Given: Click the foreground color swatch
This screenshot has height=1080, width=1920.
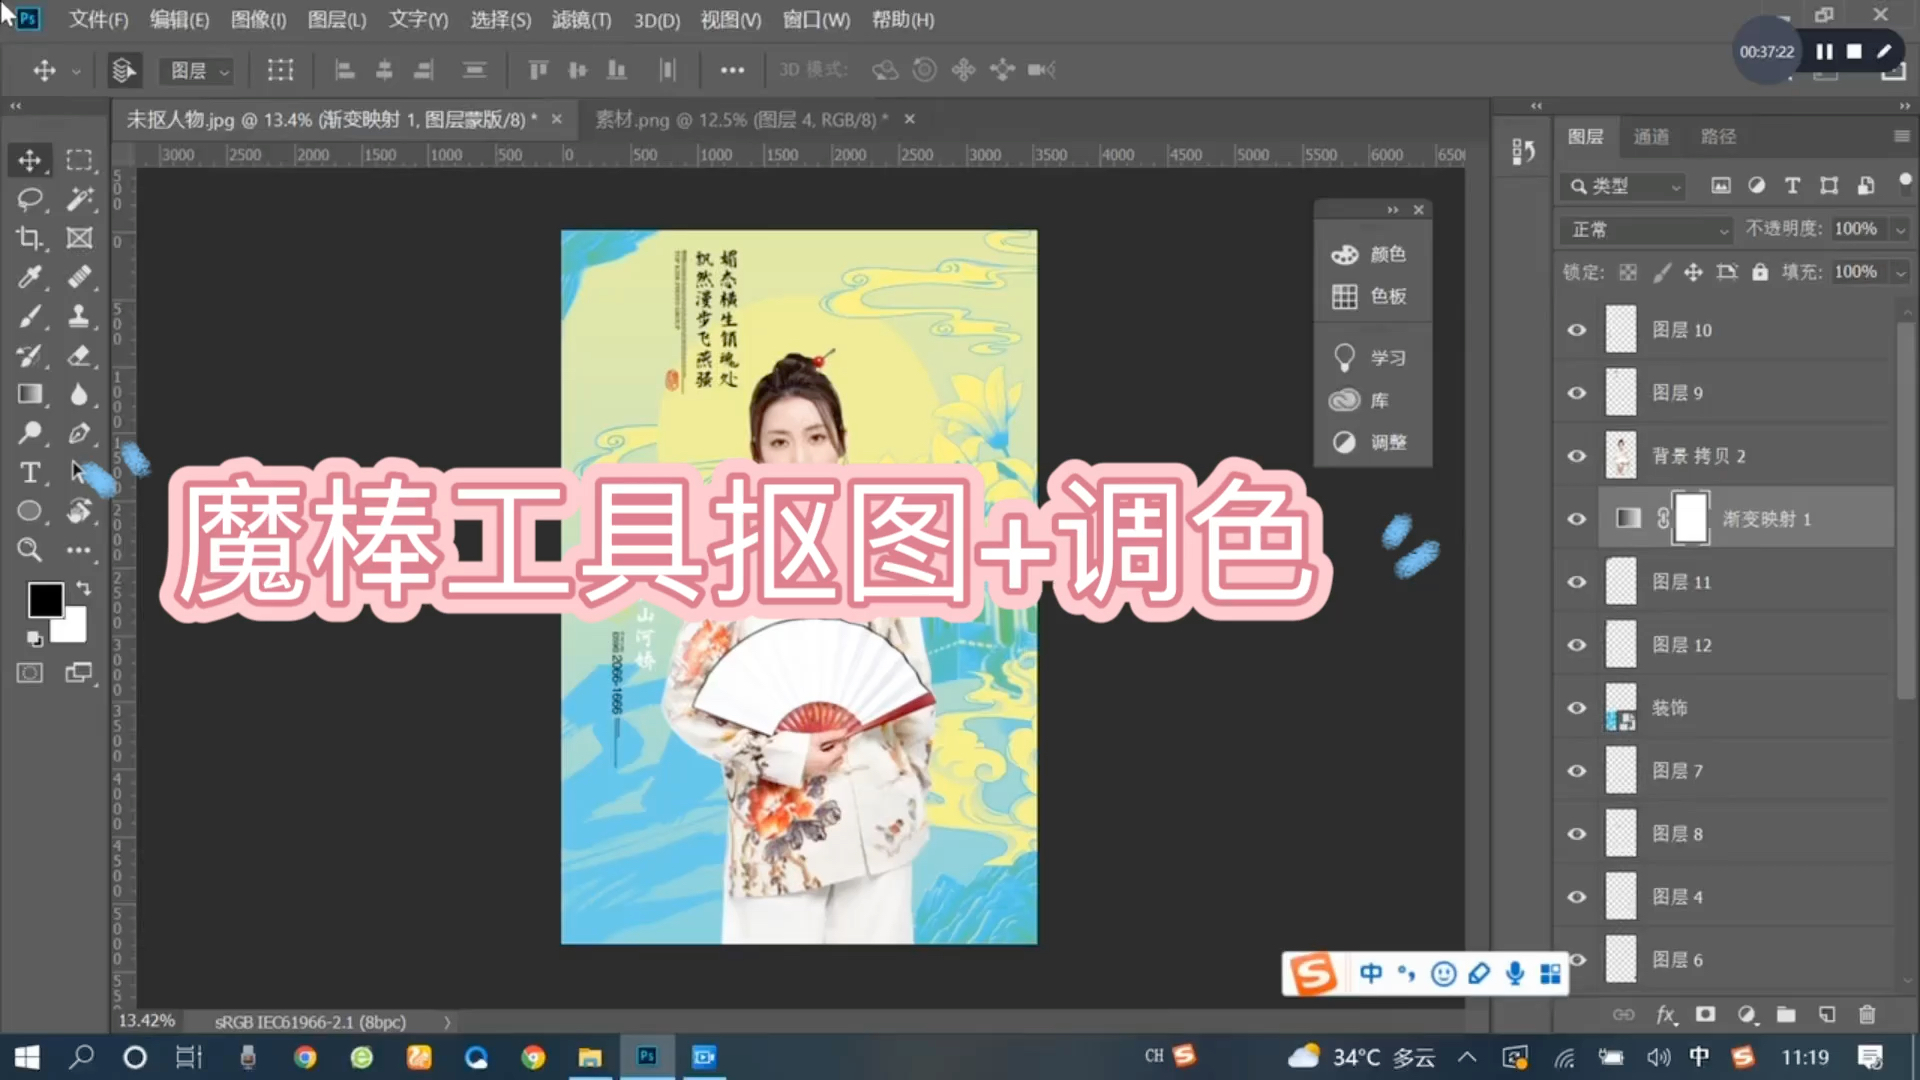Looking at the screenshot, I should (x=46, y=598).
